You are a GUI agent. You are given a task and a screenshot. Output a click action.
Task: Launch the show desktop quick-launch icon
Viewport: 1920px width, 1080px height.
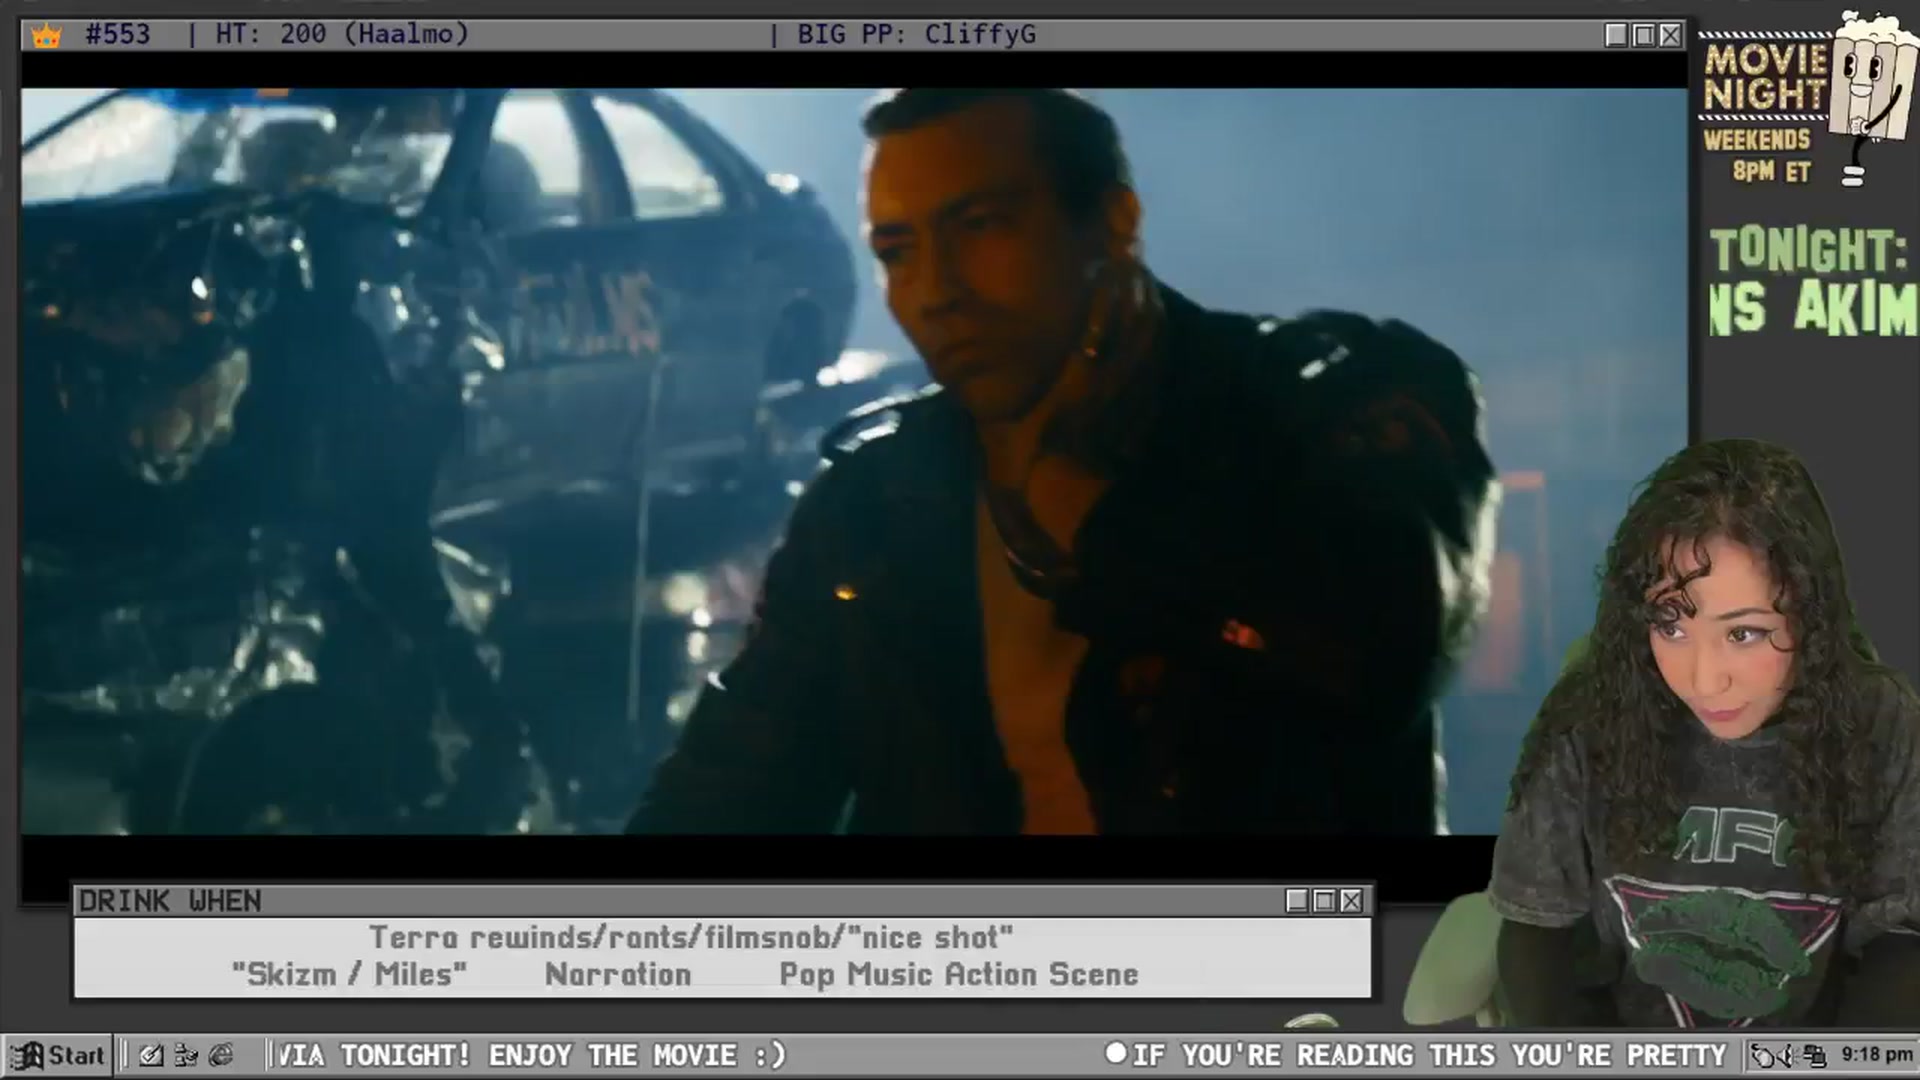[151, 1055]
